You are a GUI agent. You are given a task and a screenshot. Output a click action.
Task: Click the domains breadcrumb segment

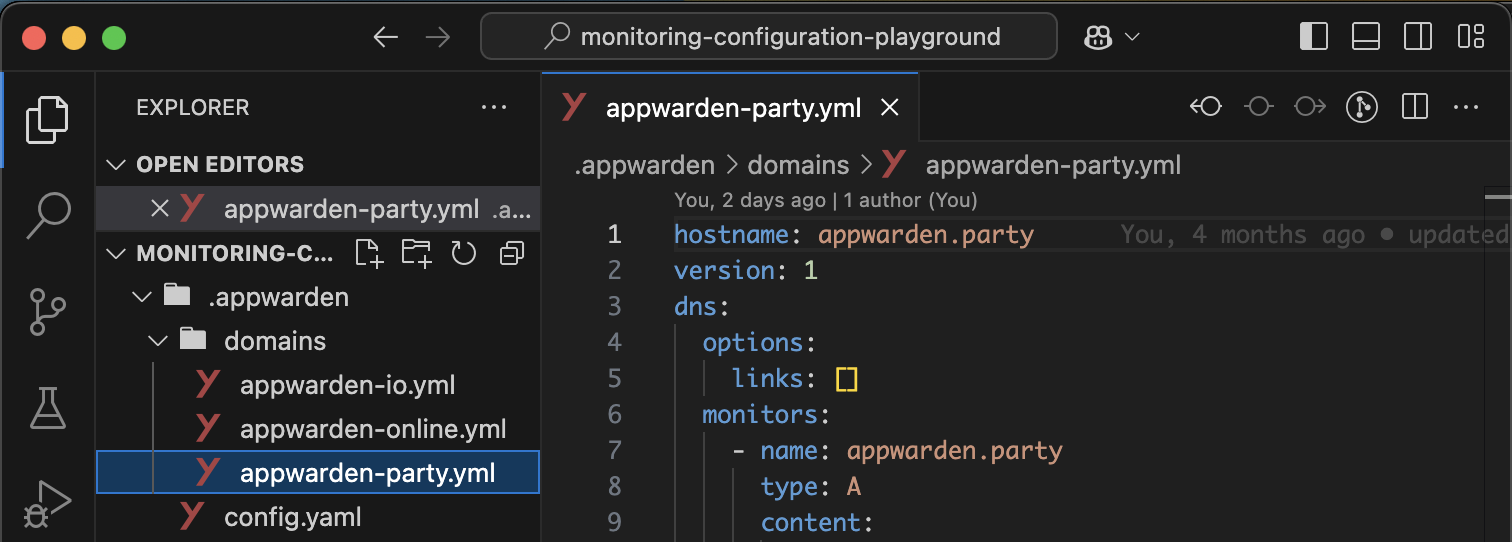tap(798, 165)
